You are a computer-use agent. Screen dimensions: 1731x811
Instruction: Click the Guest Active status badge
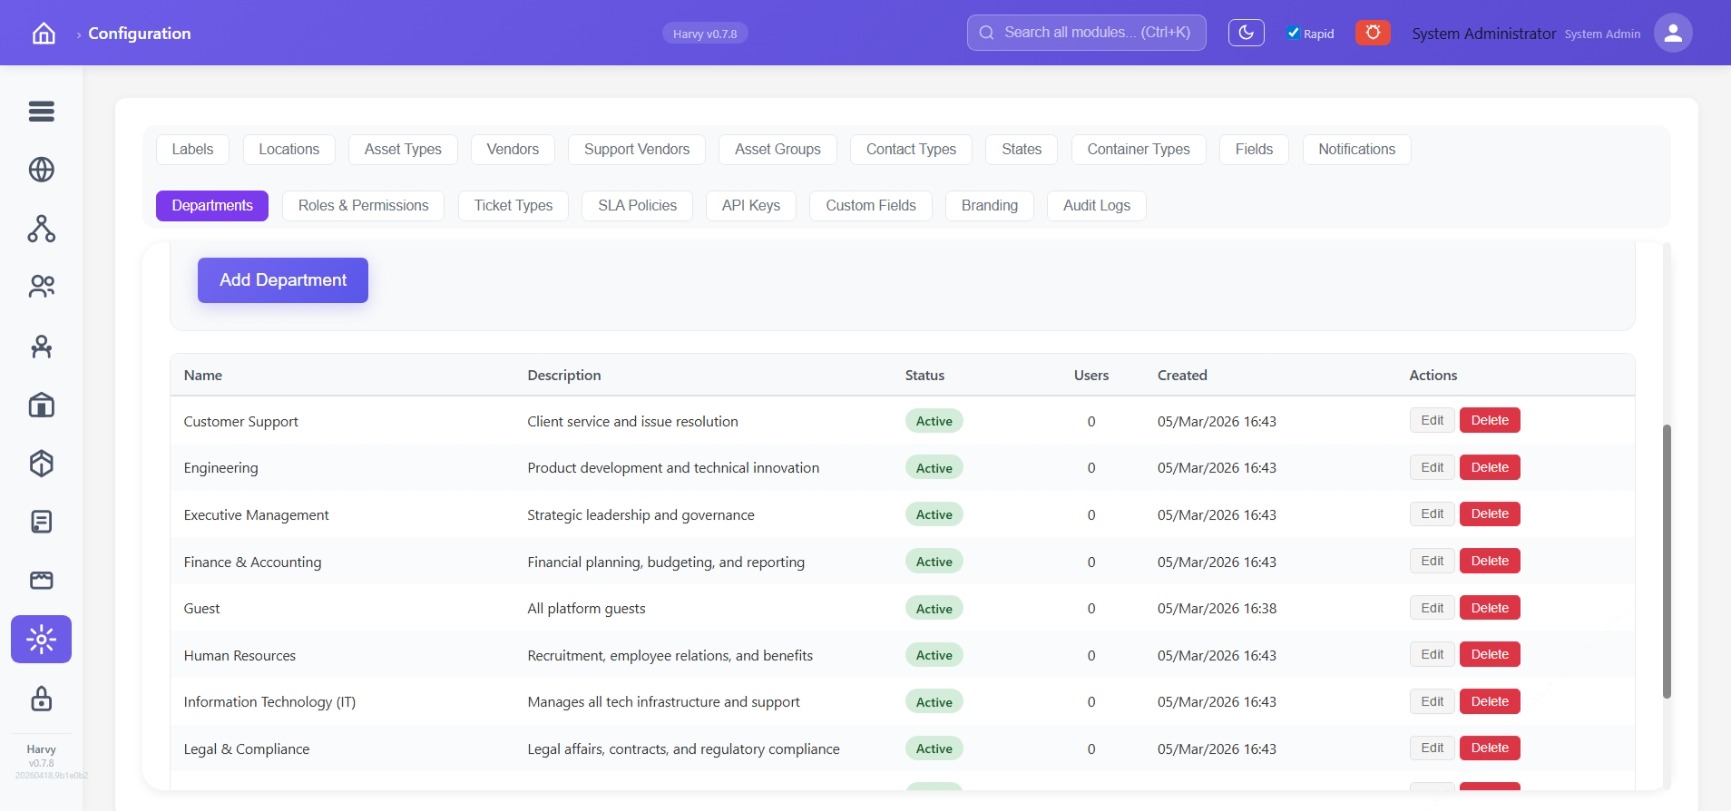click(934, 608)
